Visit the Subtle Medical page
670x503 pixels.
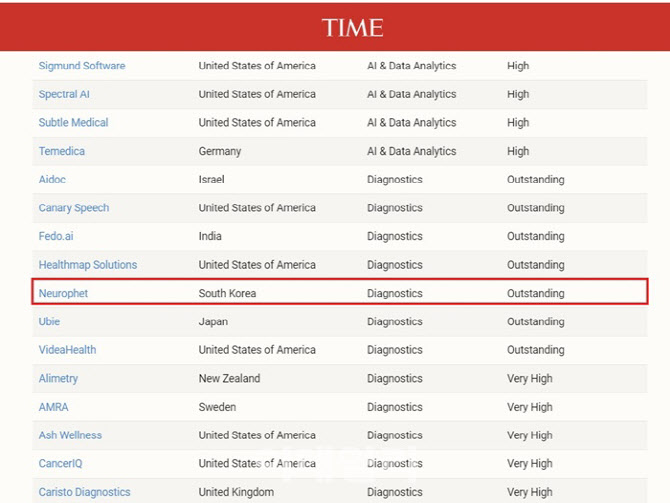73,123
